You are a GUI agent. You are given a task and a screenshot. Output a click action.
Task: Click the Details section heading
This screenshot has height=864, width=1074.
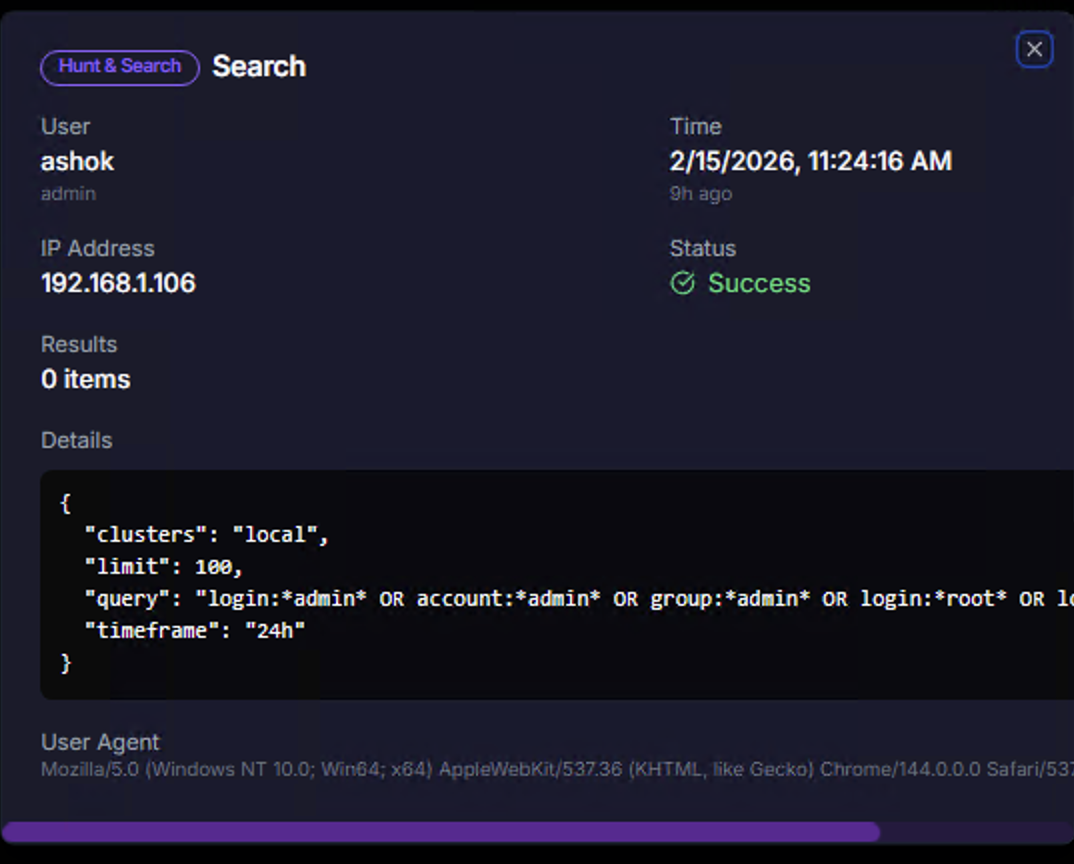click(x=76, y=440)
